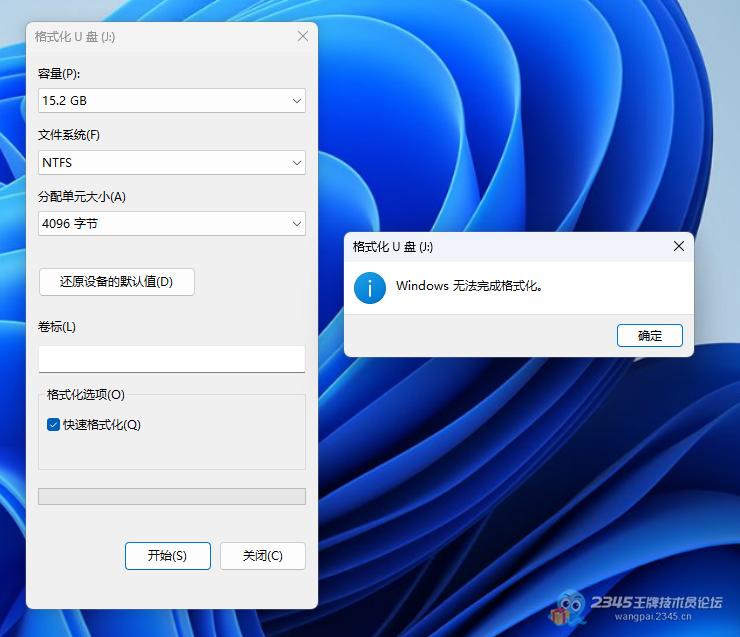Image resolution: width=740 pixels, height=637 pixels.
Task: Click the 格式化选项(O) group label
Action: 85,394
